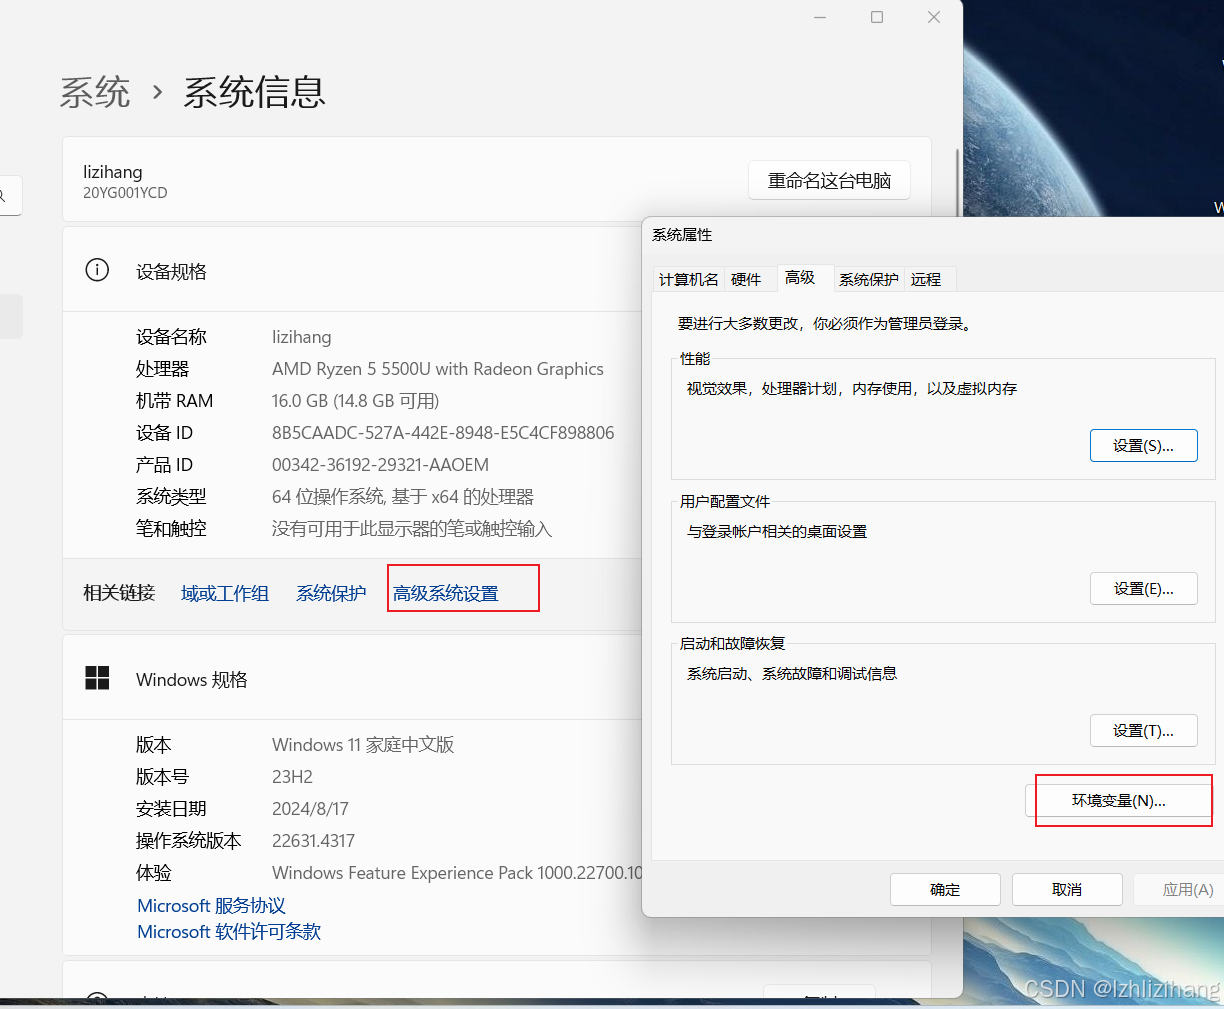Screen dimensions: 1224x1009
Task: Collapse the Windows 规格 section header
Action: [x=352, y=679]
